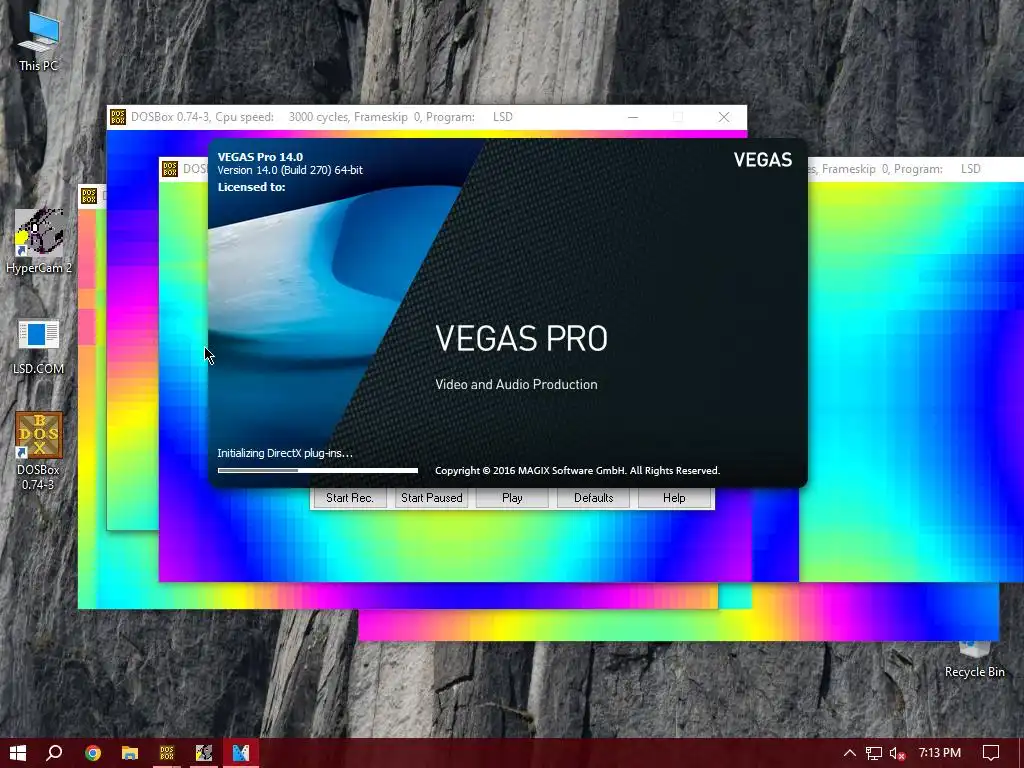
Task: Open the Action Center notifications icon
Action: 991,753
